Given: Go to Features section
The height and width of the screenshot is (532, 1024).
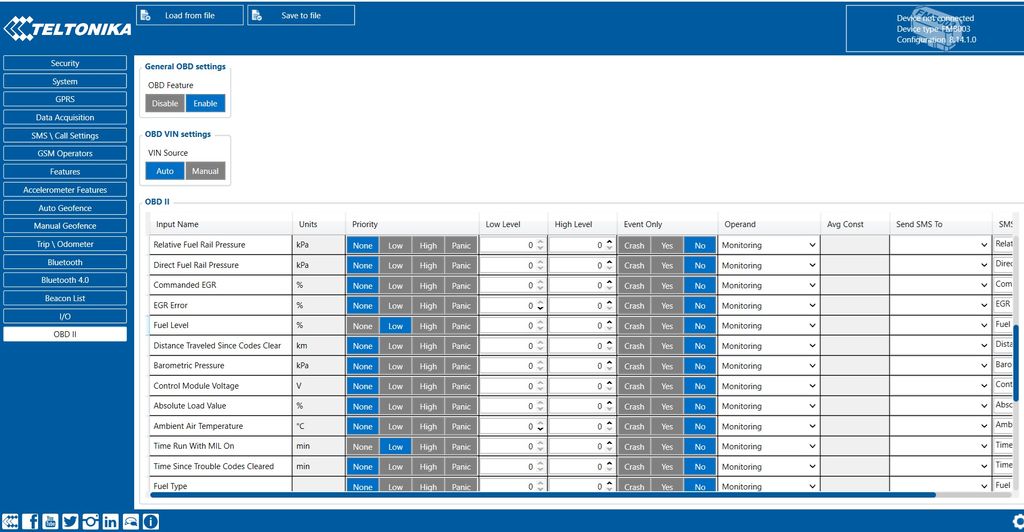Looking at the screenshot, I should (65, 172).
